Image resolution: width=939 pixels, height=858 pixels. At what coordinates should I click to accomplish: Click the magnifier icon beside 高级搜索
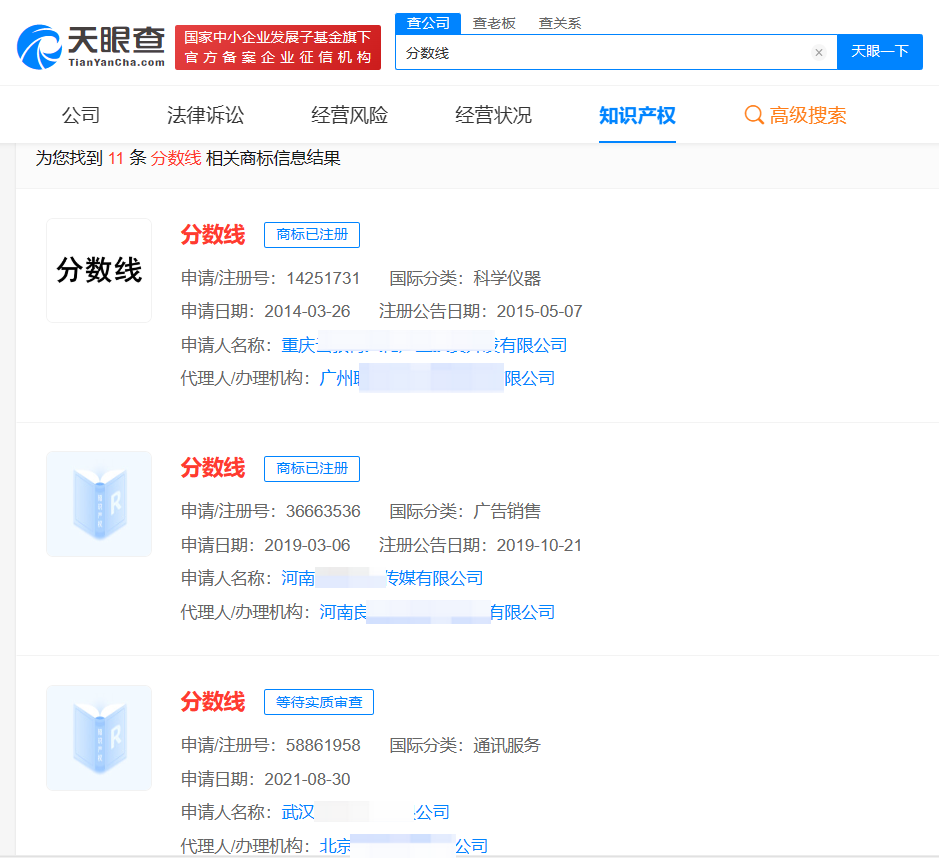click(753, 115)
